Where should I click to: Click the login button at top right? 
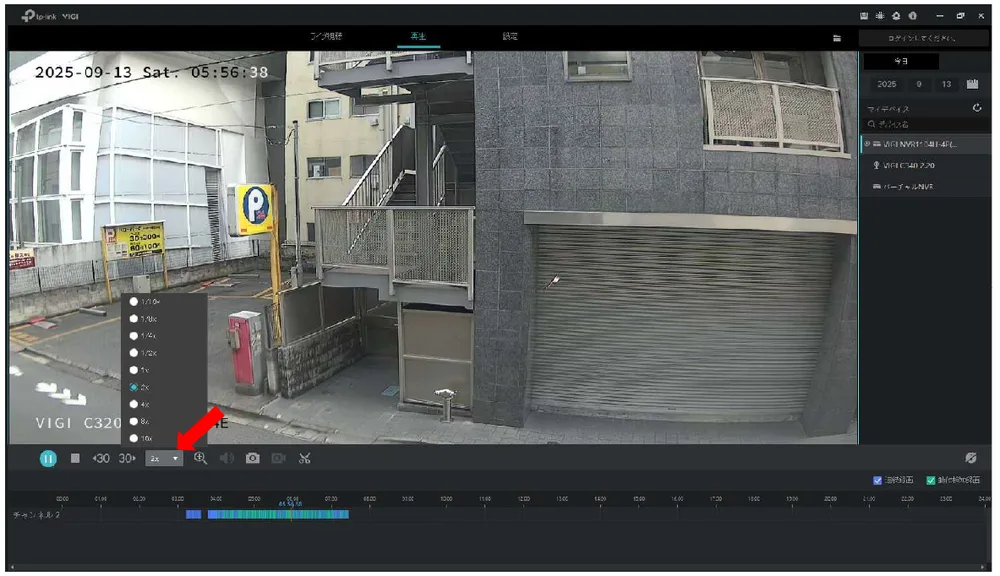pos(922,38)
